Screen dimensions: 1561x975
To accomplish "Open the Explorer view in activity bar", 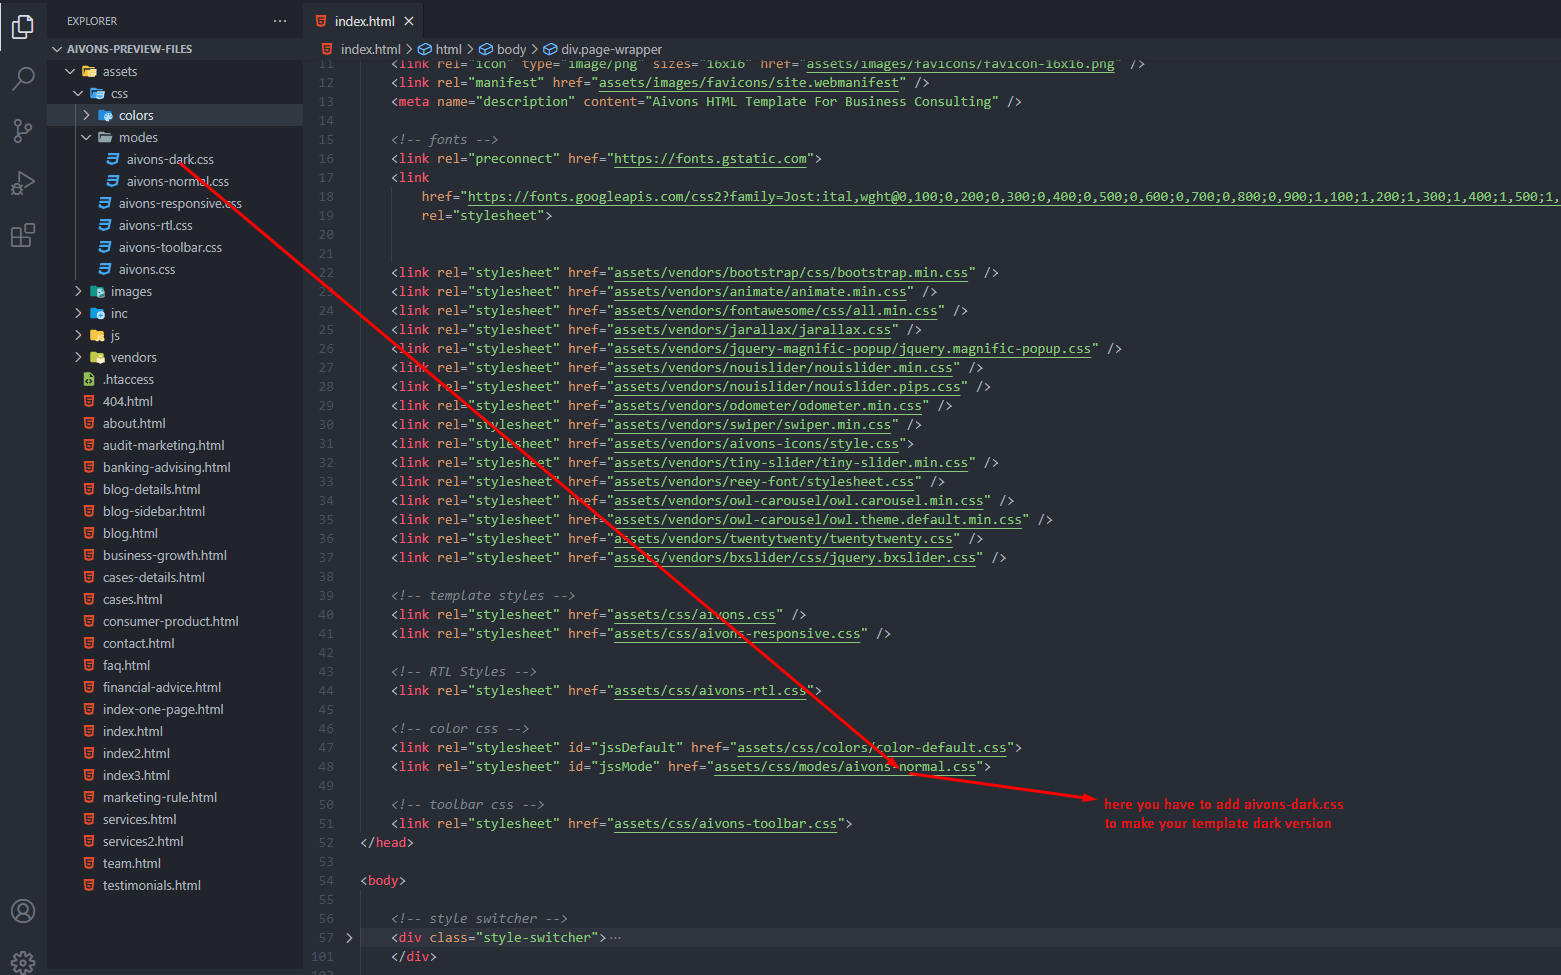I will pos(22,27).
